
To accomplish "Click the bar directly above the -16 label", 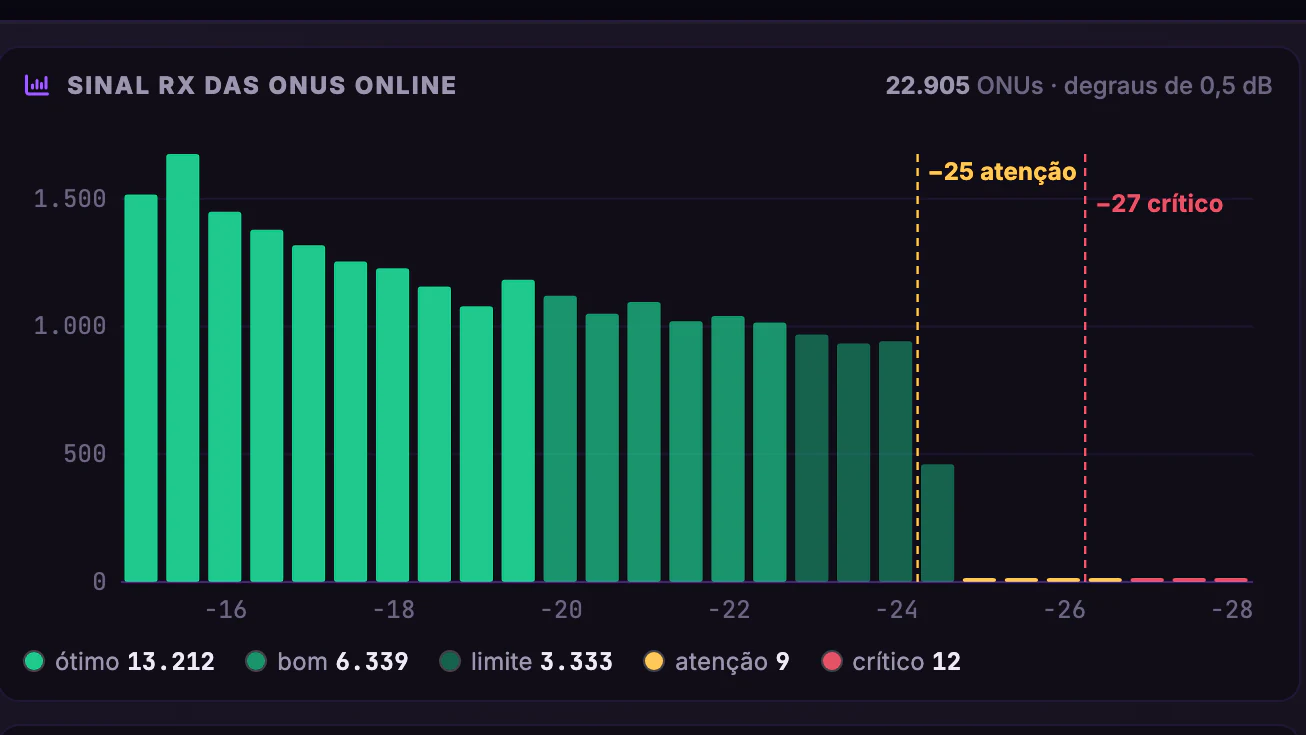I will click(x=225, y=397).
